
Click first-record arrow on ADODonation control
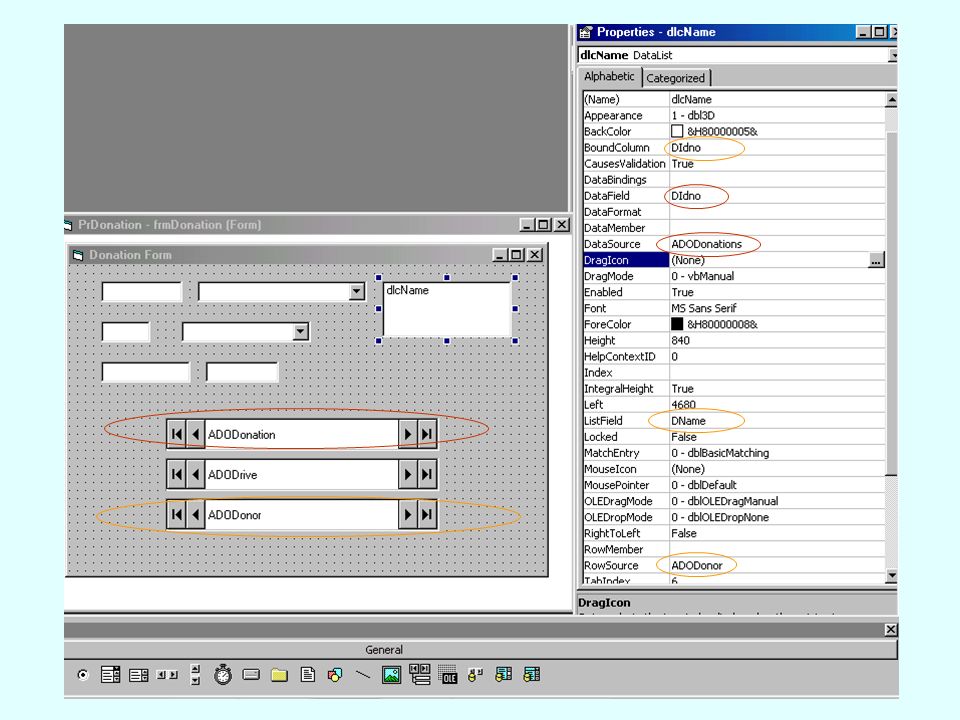[177, 434]
